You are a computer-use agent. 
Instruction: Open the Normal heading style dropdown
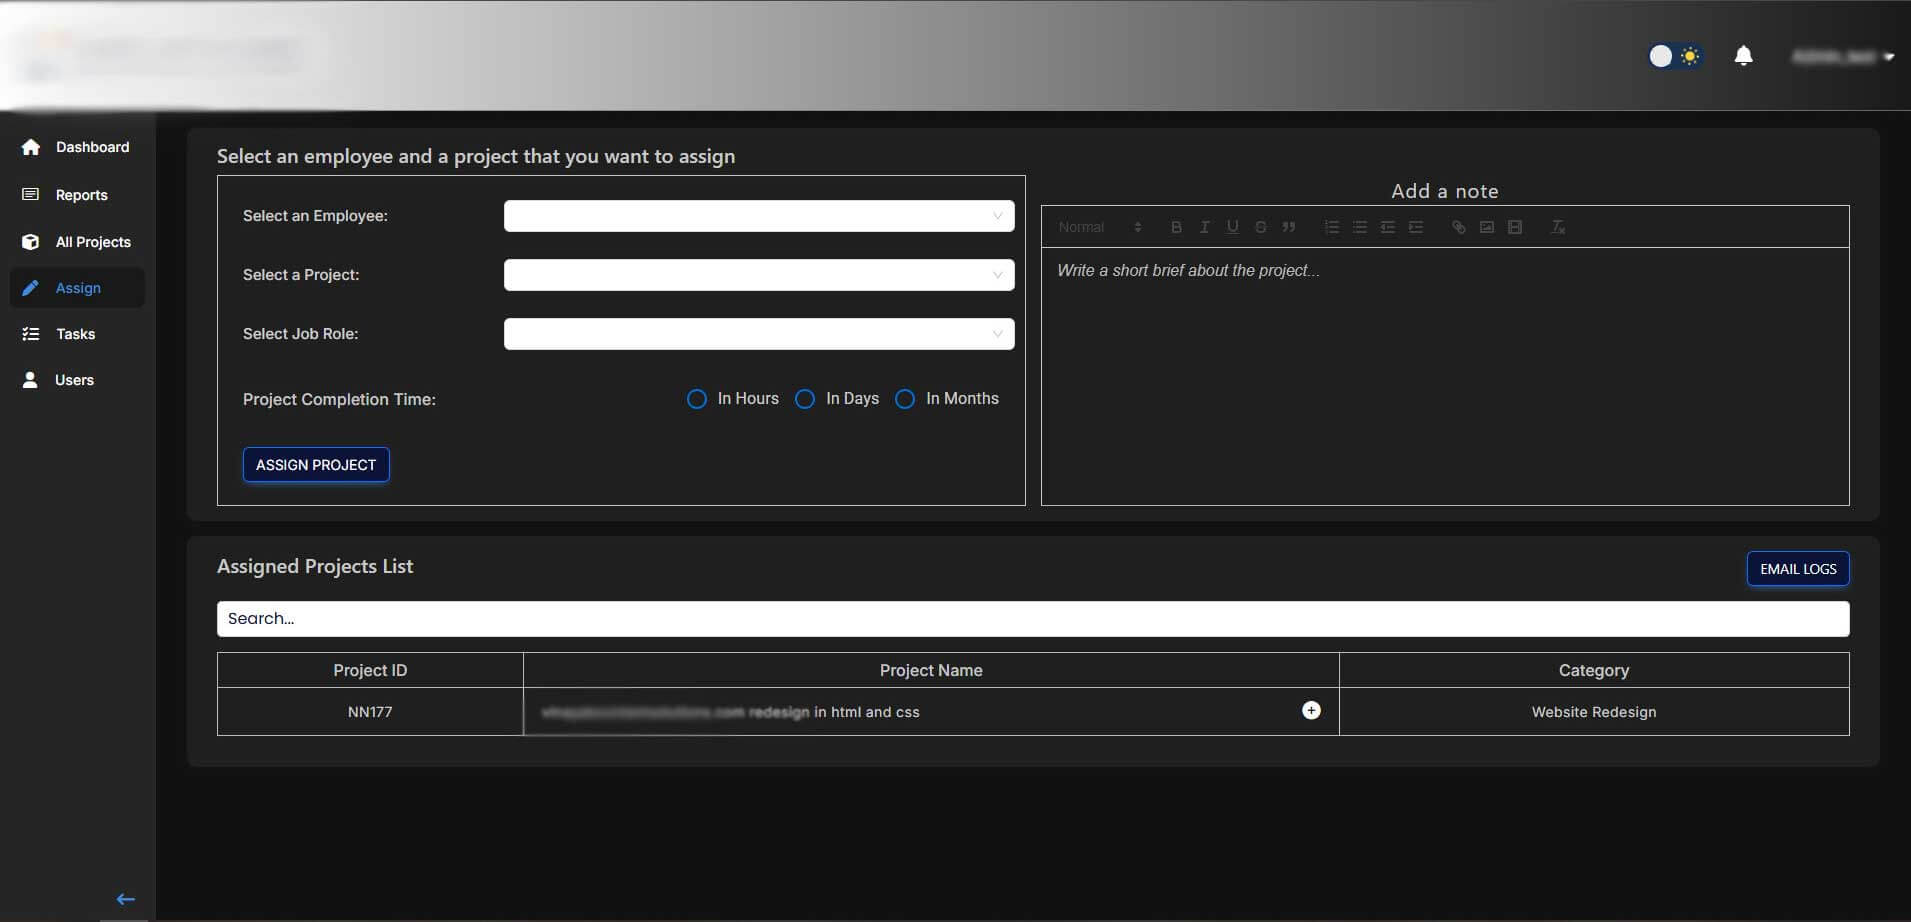tap(1099, 227)
